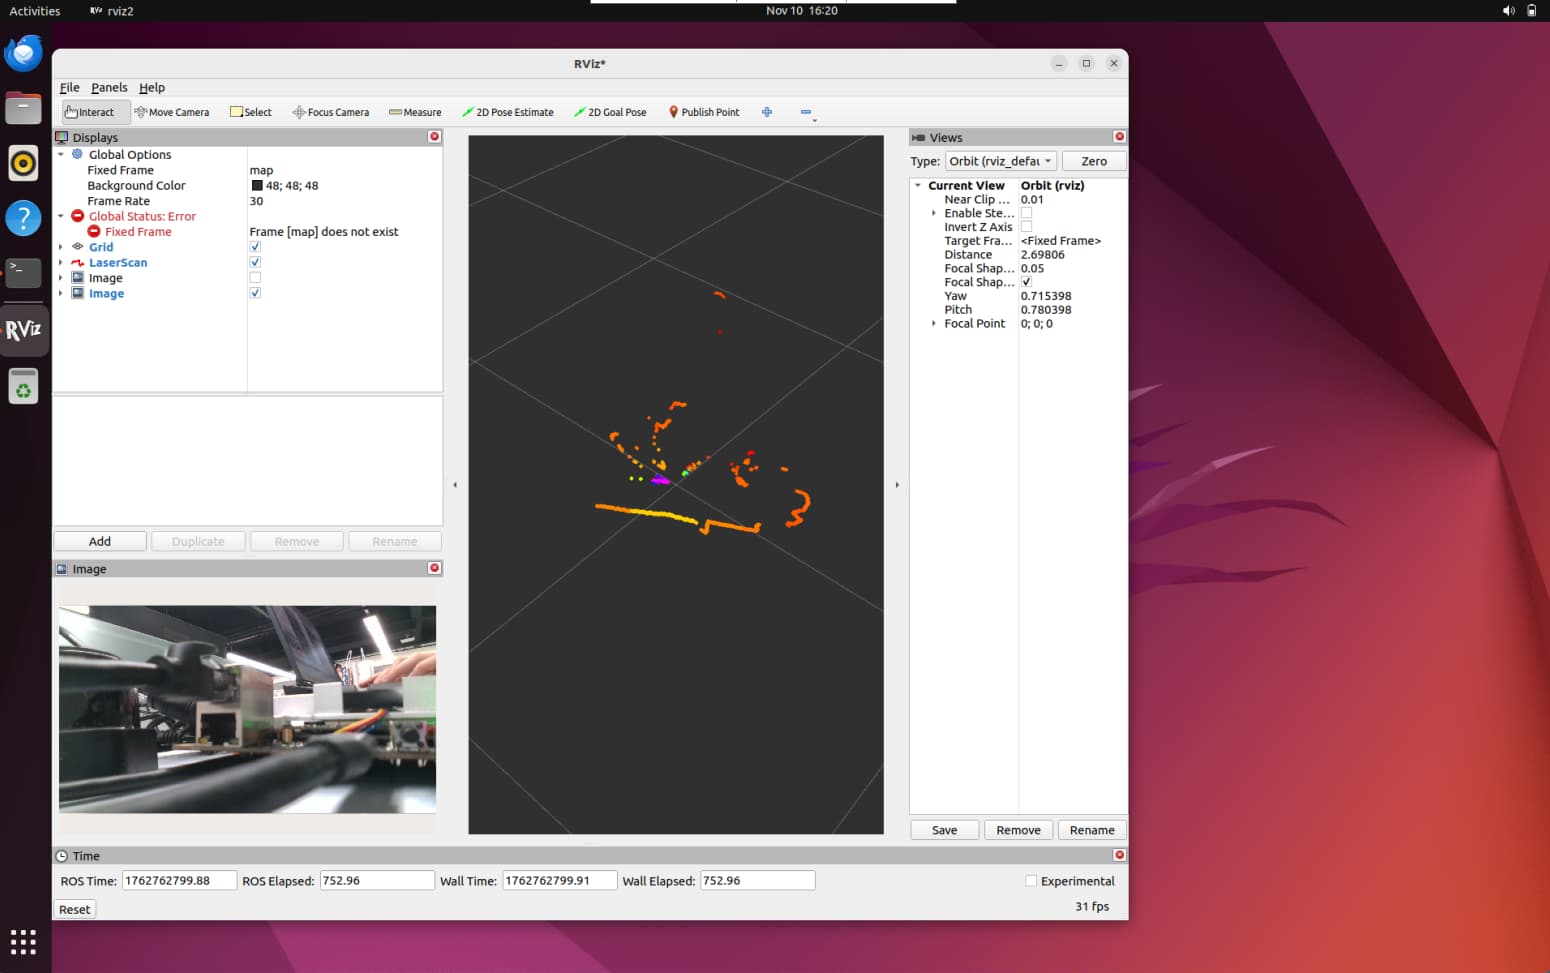Click the ROS Time input field
This screenshot has height=973, width=1550.
pyautogui.click(x=179, y=881)
